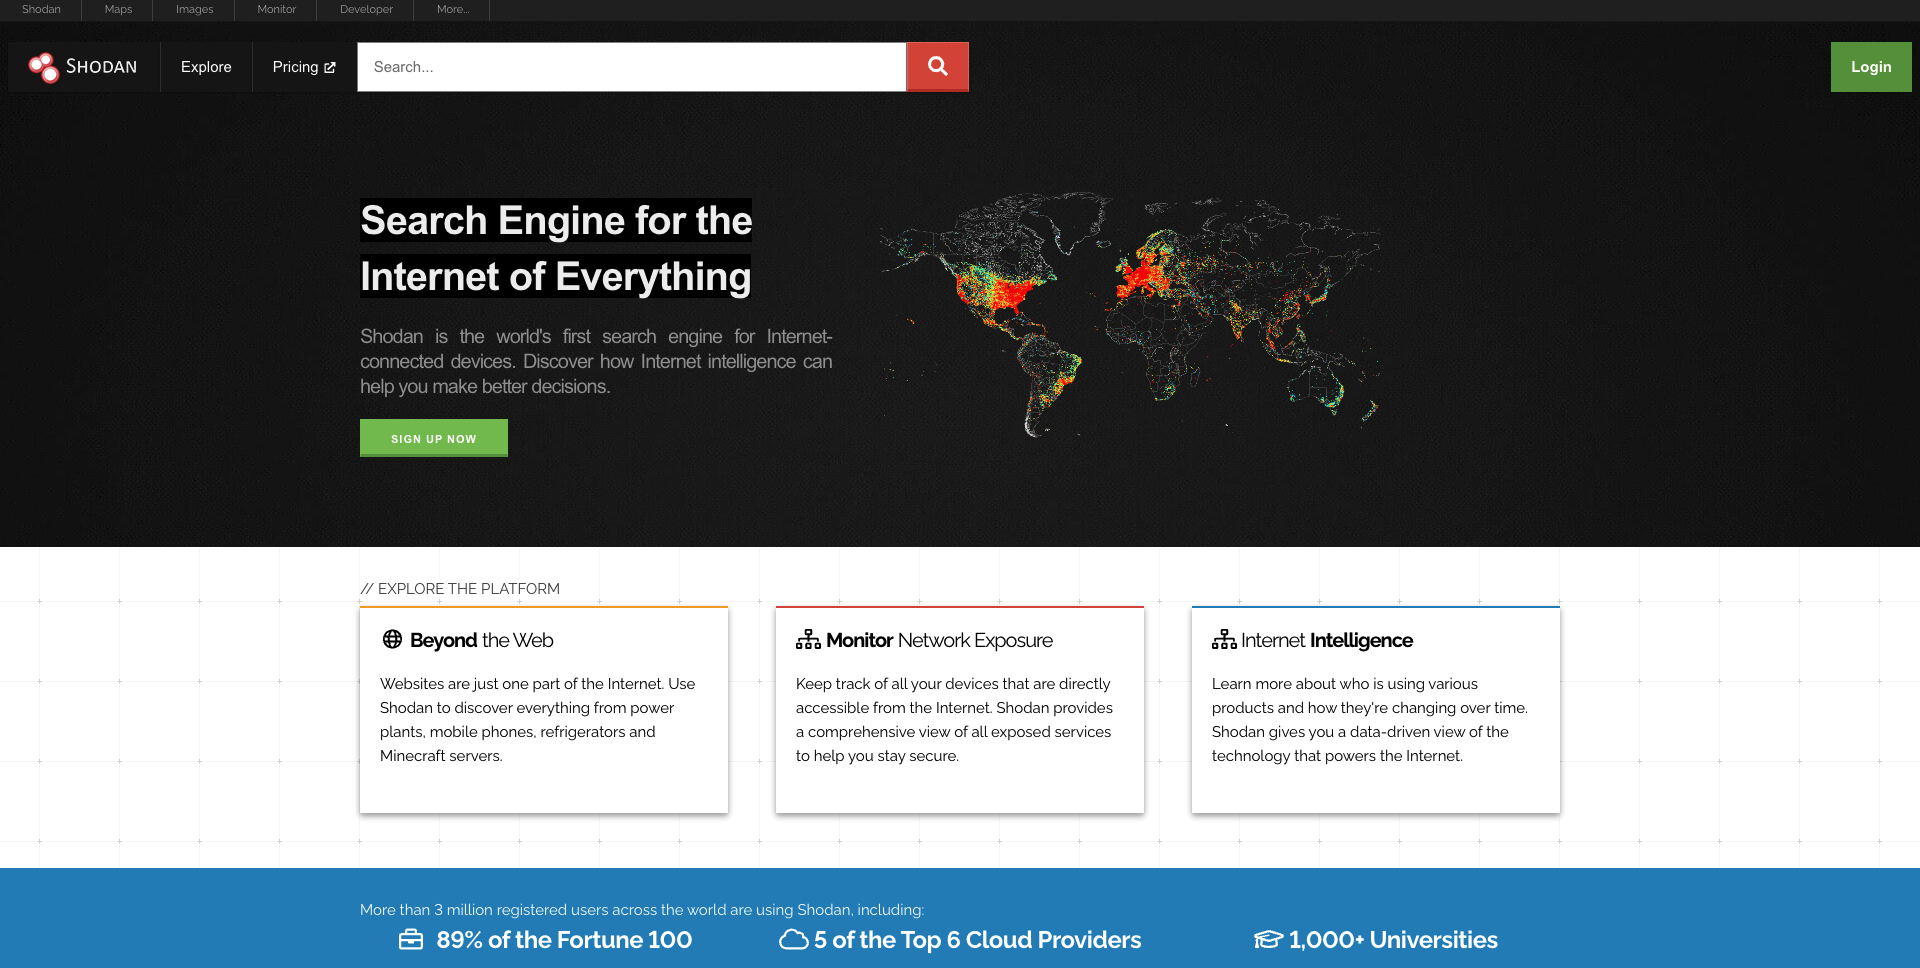Click the cloud icon beside Cloud Providers
This screenshot has width=1920, height=968.
click(794, 940)
